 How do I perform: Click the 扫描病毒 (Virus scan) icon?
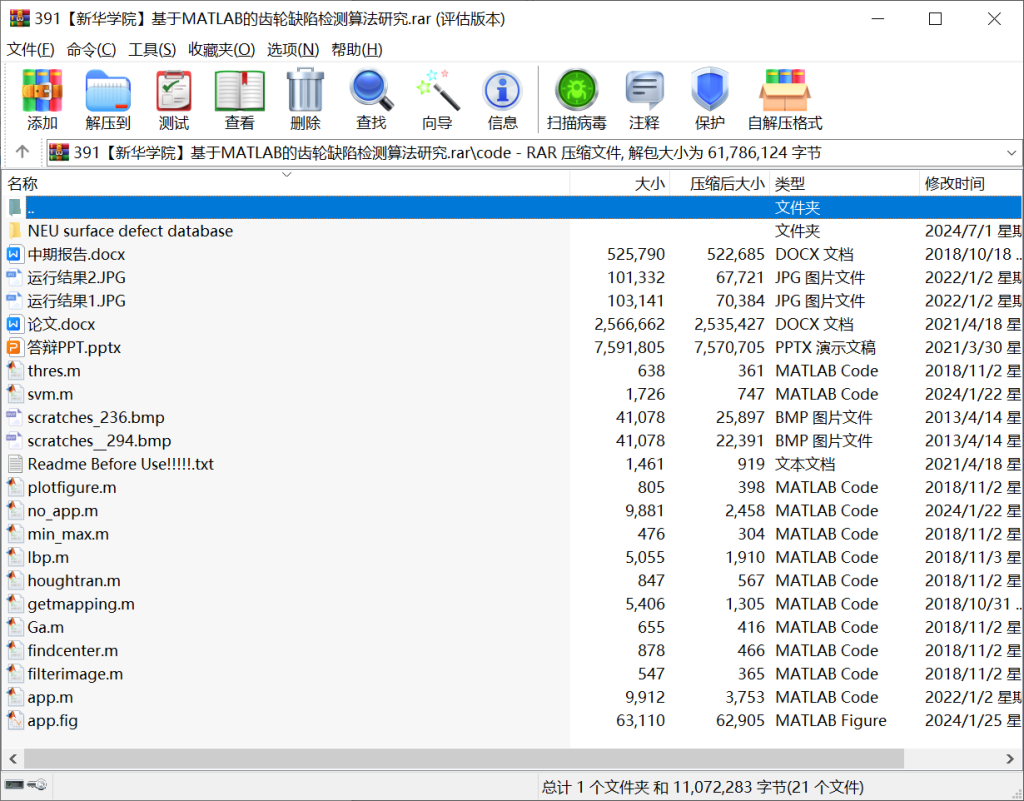coord(577,91)
